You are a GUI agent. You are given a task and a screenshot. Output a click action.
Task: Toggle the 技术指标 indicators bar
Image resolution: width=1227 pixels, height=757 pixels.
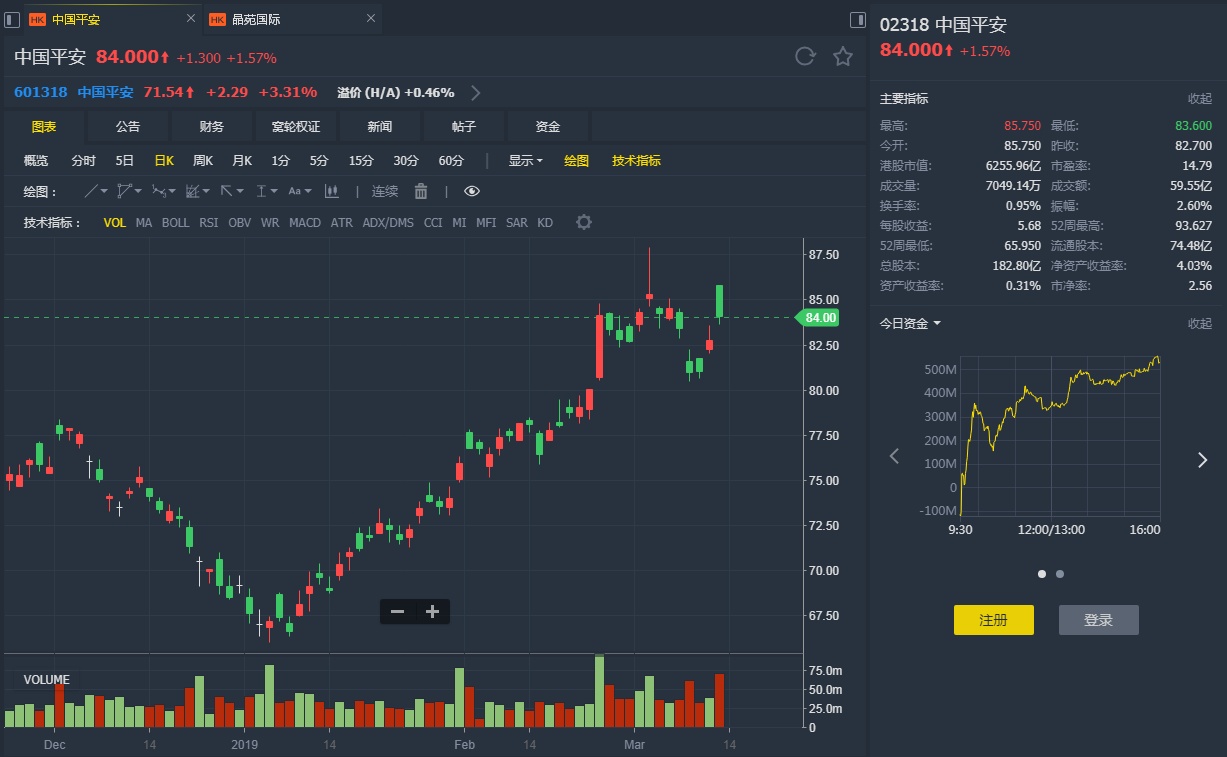click(636, 160)
